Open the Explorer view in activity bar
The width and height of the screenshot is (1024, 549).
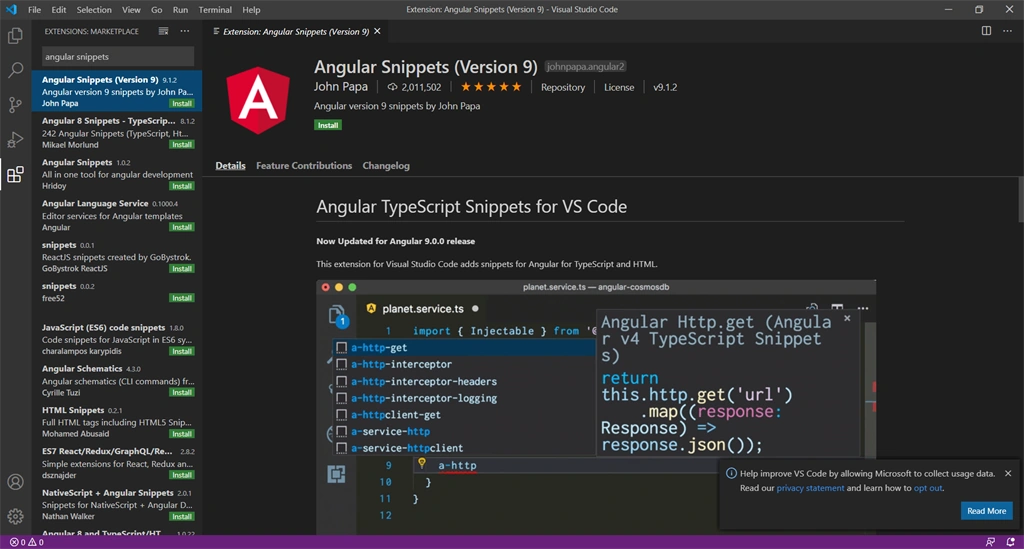point(15,35)
